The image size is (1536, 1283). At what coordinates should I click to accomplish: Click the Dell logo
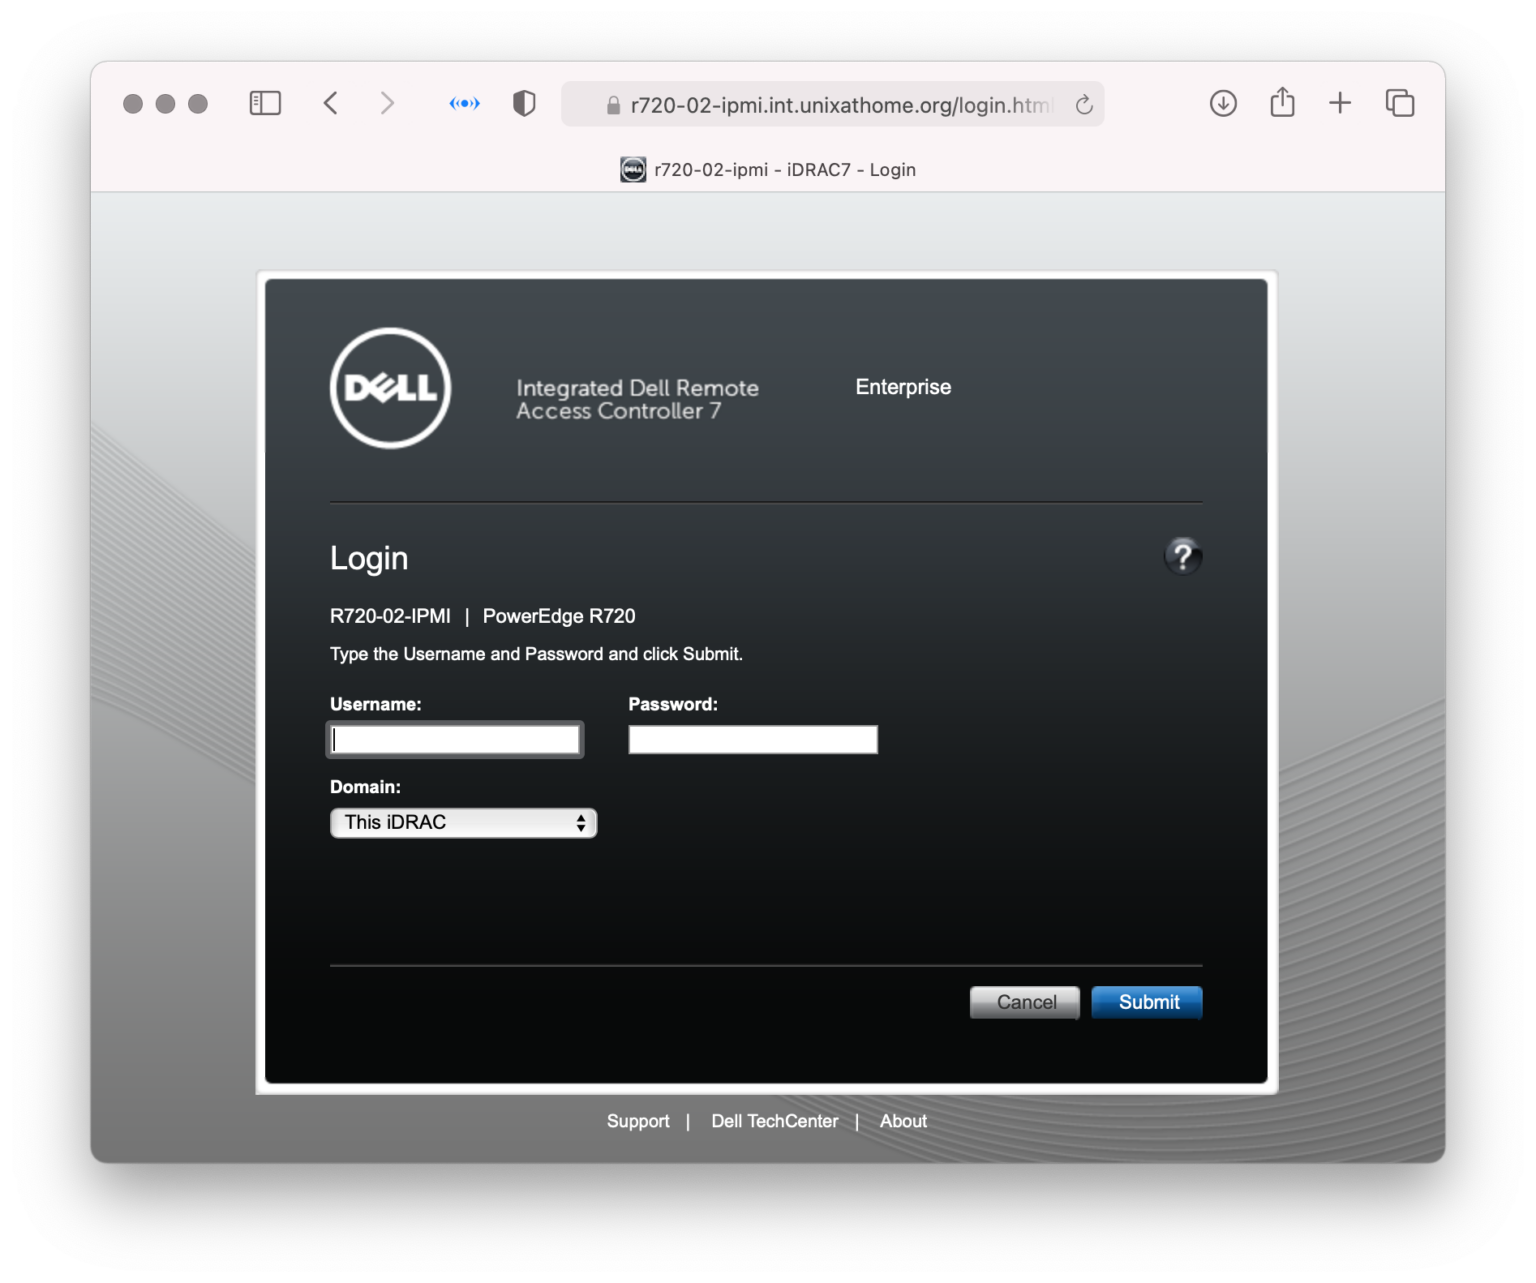391,388
